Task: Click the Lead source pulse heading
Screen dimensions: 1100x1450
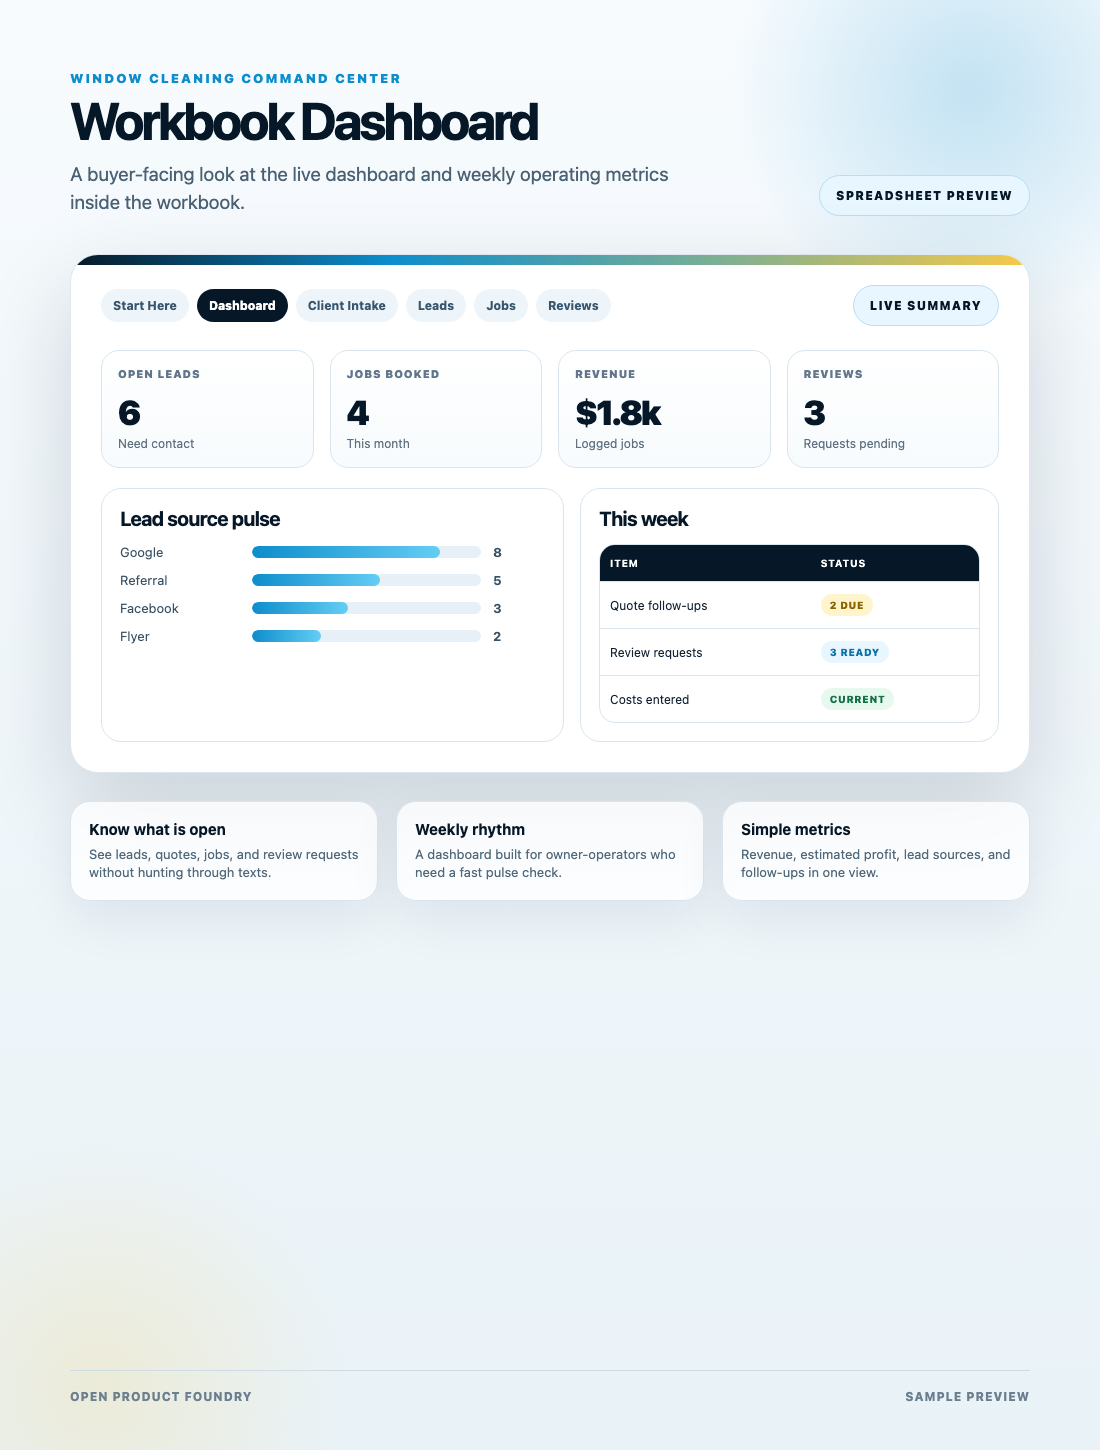Action: click(200, 519)
